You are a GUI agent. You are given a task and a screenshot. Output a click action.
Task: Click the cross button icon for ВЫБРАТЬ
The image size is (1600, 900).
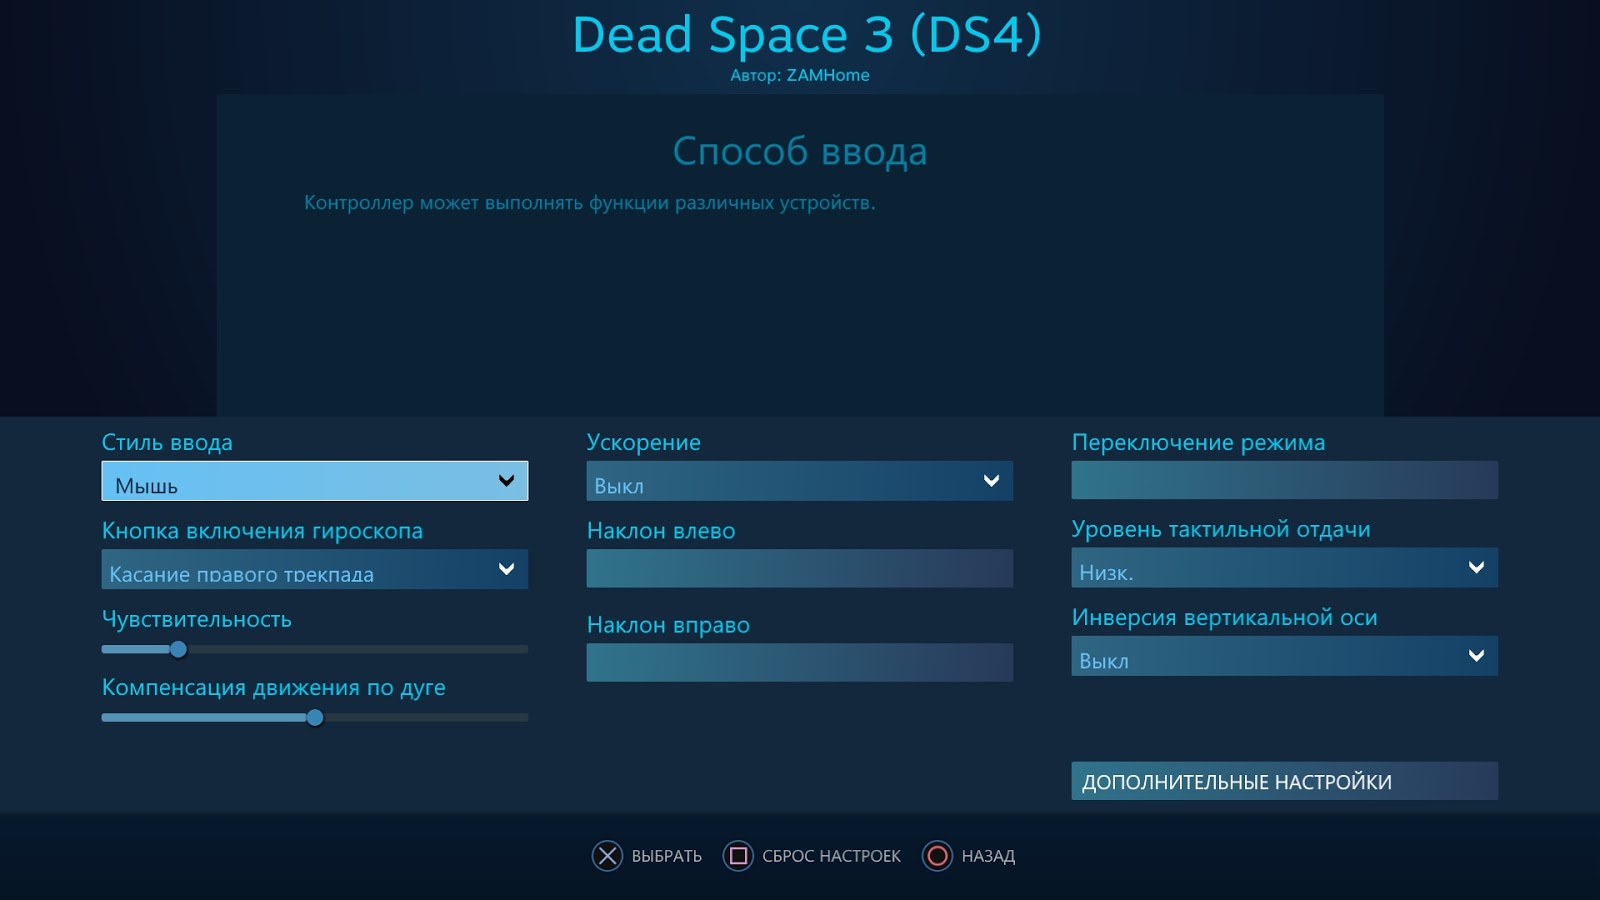click(607, 856)
